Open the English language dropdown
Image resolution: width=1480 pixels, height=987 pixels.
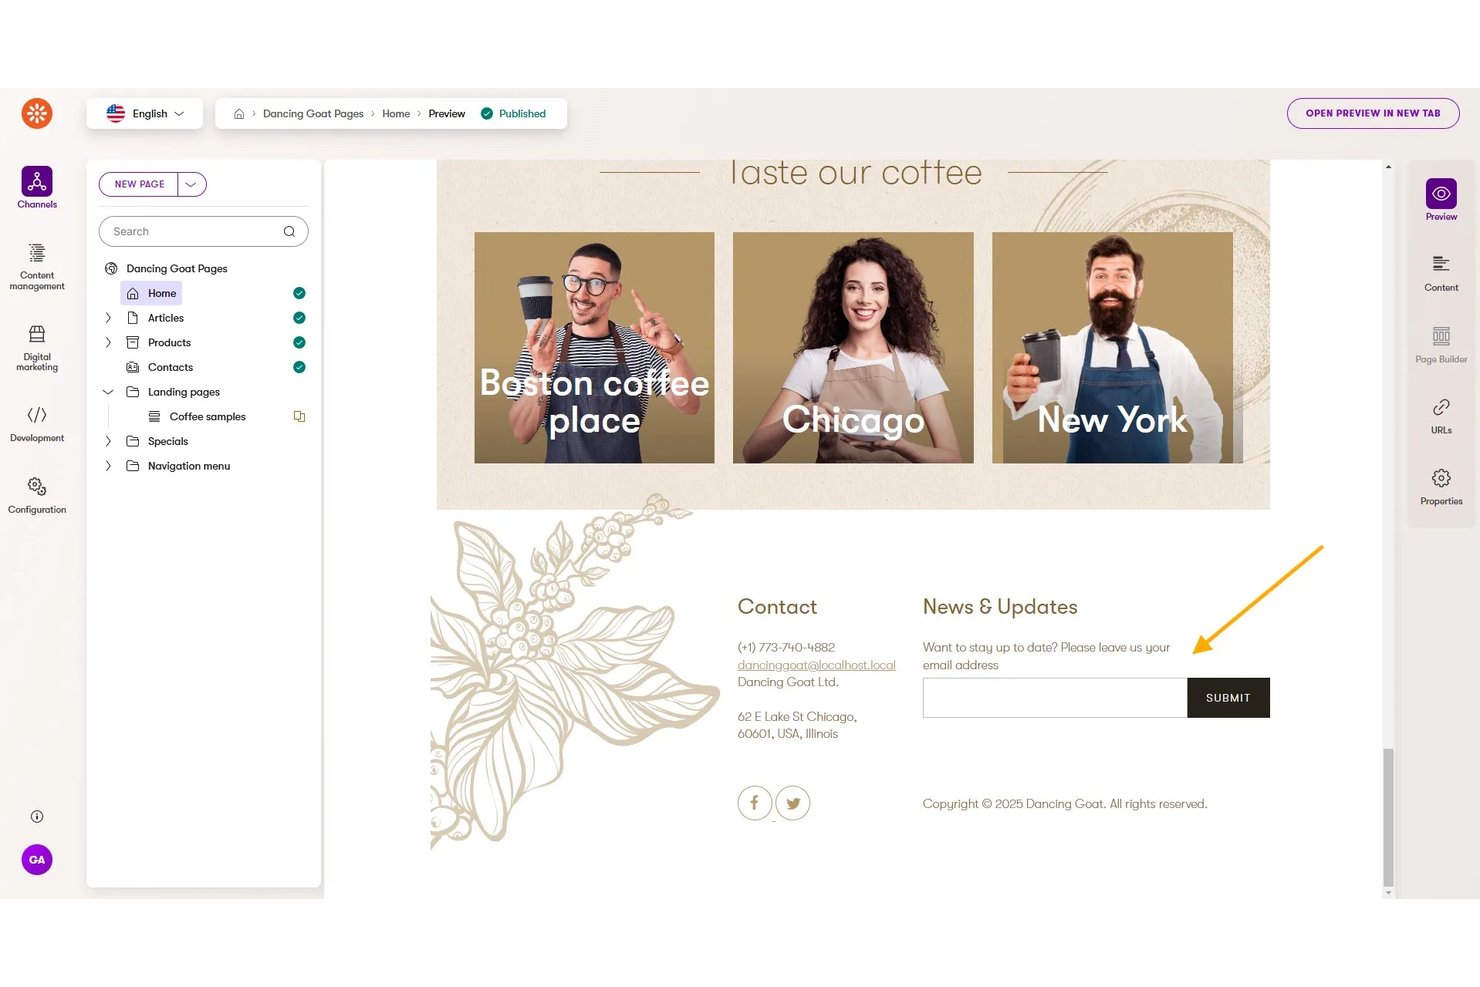click(145, 114)
